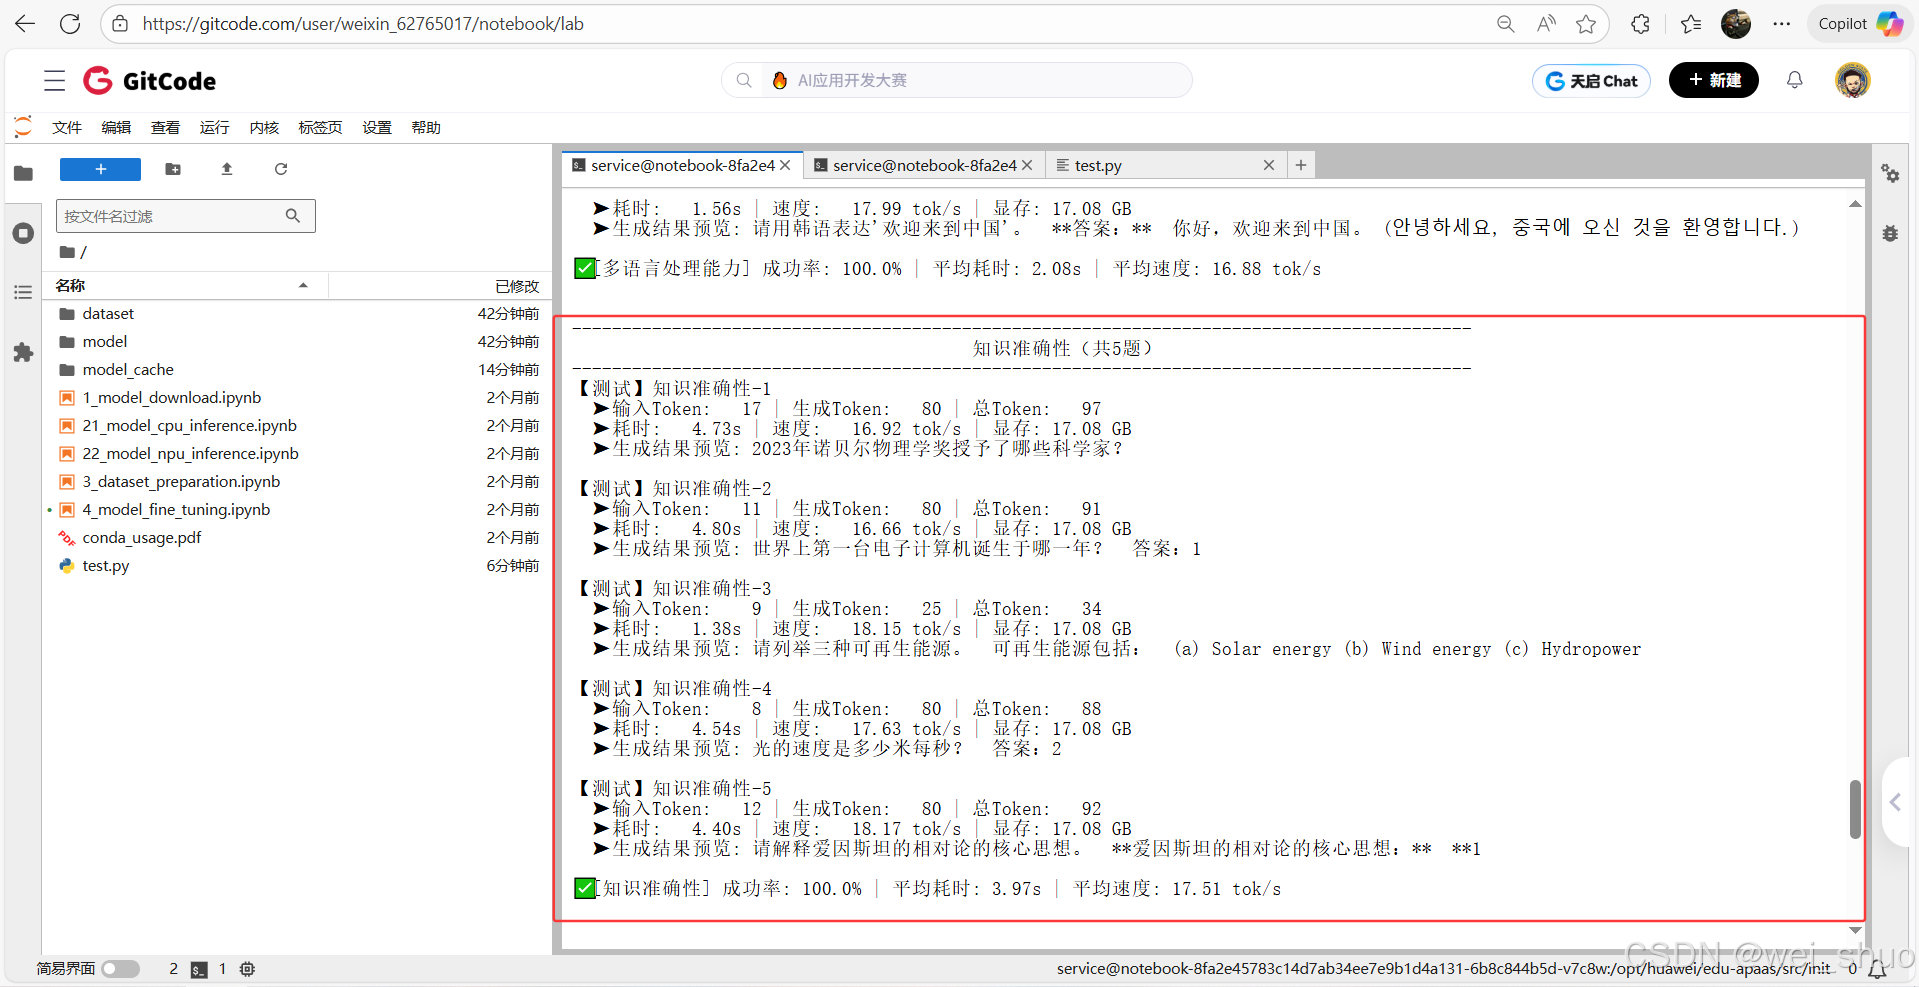Click the read aloud icon in address bar
Viewport: 1919px width, 987px height.
click(x=1546, y=24)
